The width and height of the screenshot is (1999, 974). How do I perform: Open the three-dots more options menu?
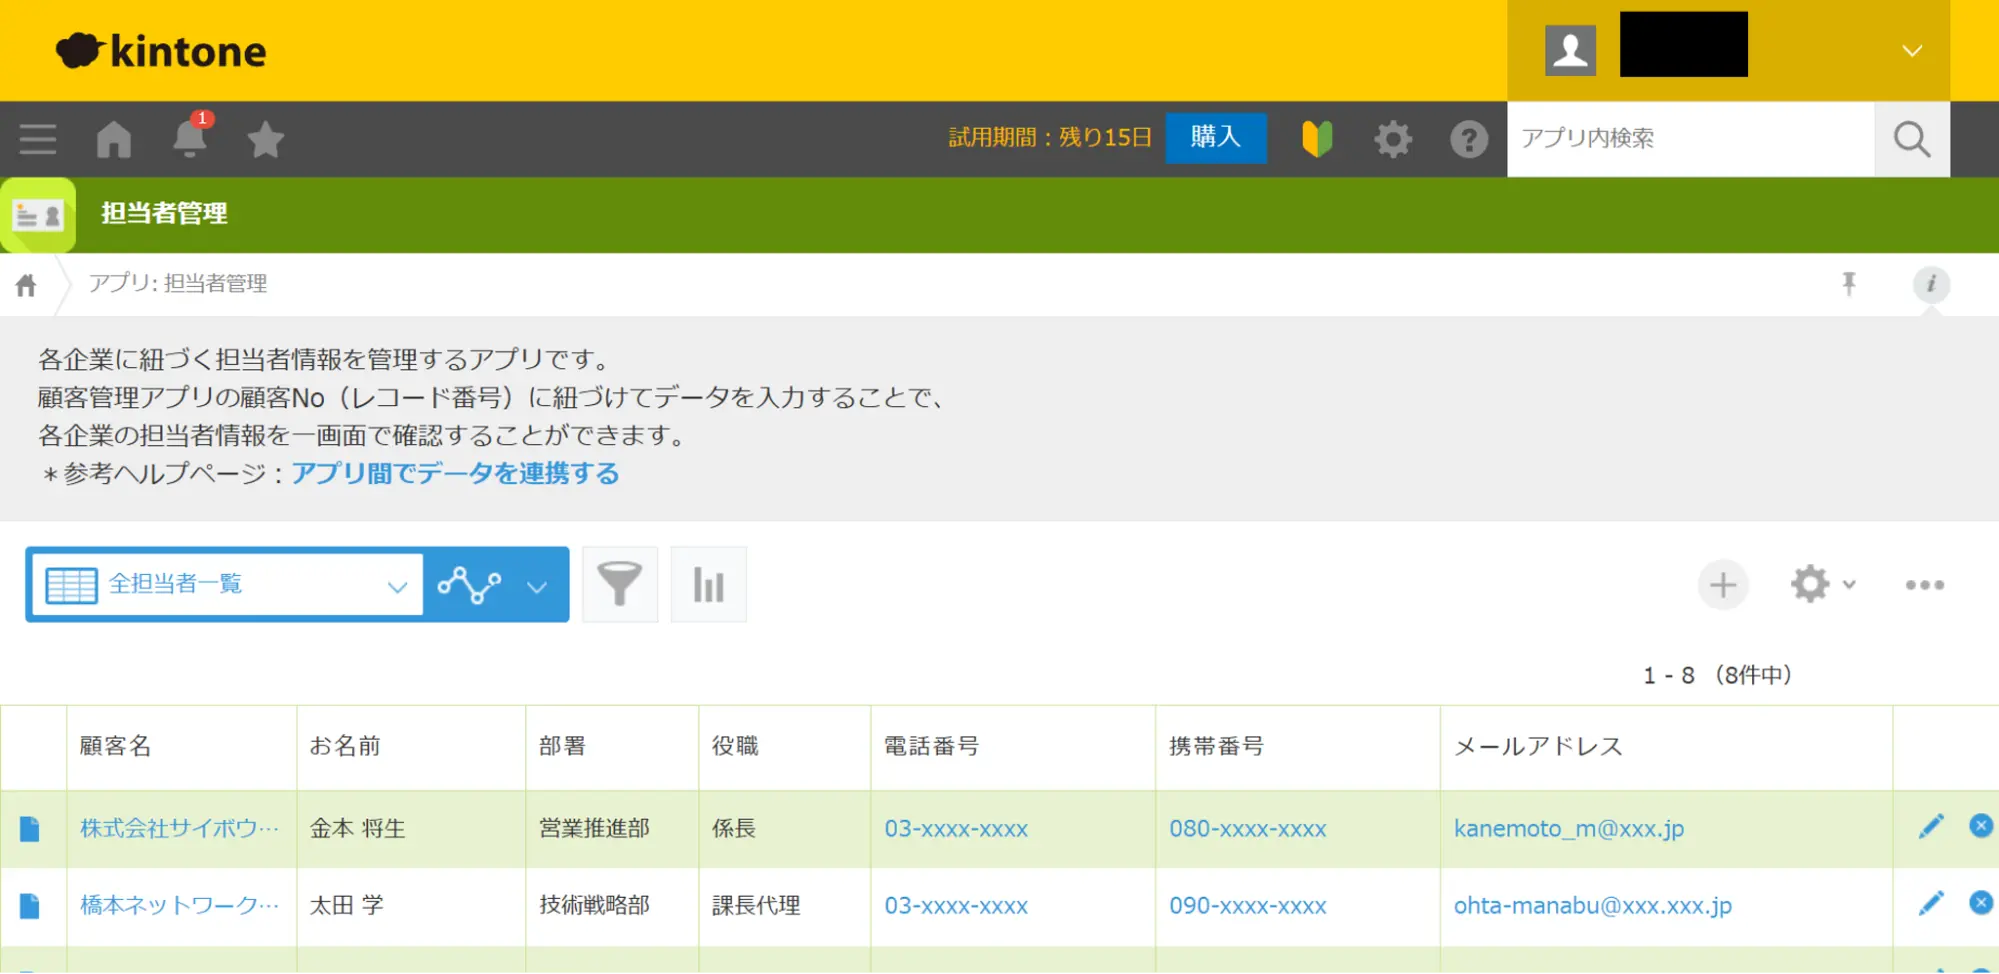tap(1924, 585)
